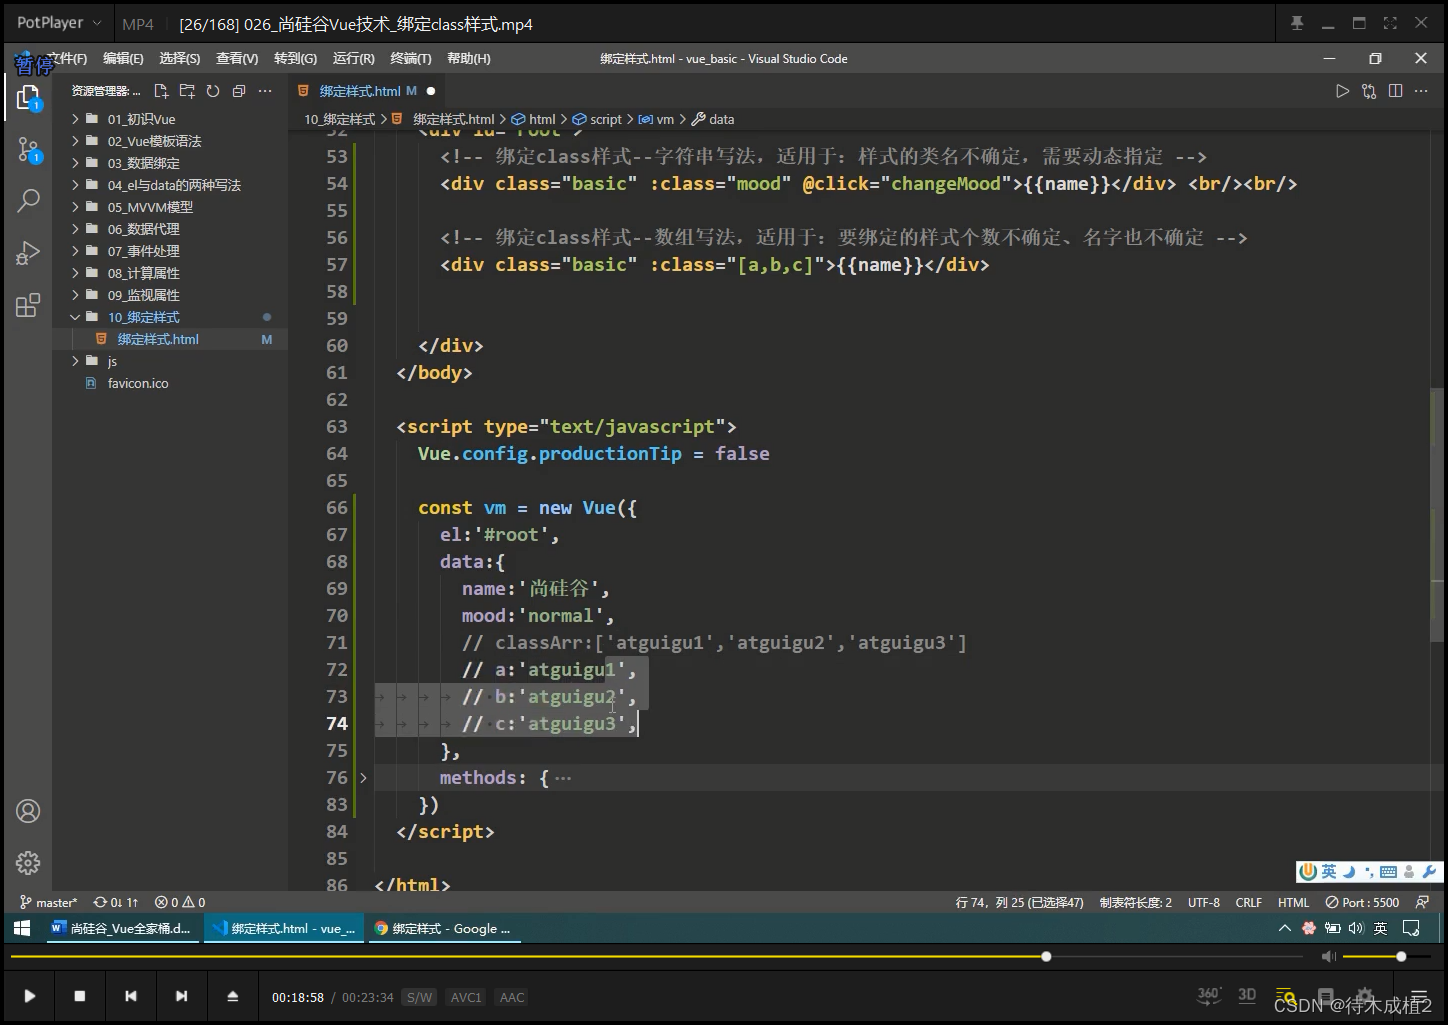The height and width of the screenshot is (1025, 1448).
Task: Open the 编辑(E) menu
Action: (x=123, y=59)
